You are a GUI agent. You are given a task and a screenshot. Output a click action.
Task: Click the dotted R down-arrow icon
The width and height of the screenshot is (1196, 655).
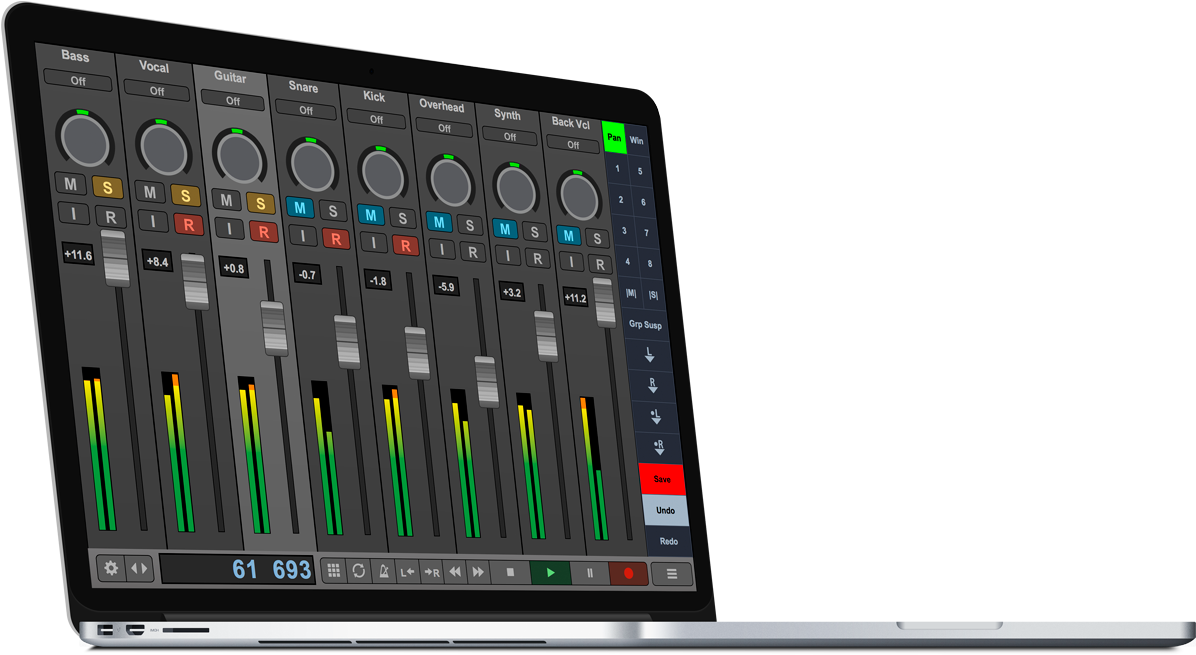[x=658, y=447]
